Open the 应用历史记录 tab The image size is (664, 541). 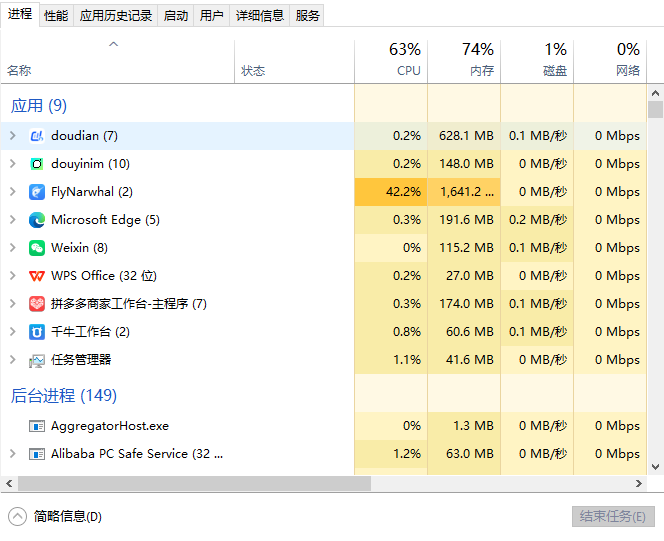coord(116,16)
